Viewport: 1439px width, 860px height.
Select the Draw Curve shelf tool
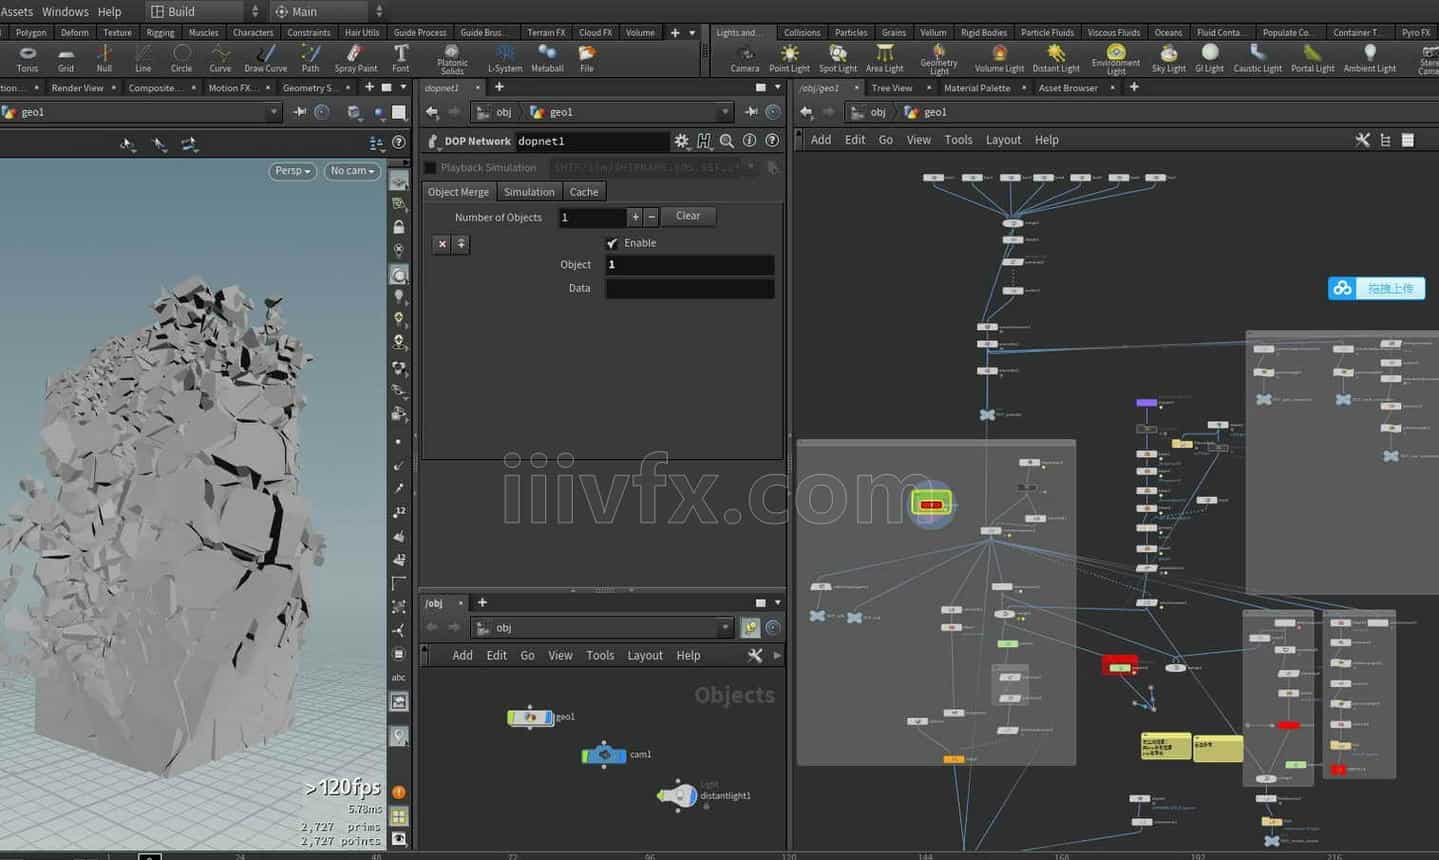pyautogui.click(x=266, y=58)
